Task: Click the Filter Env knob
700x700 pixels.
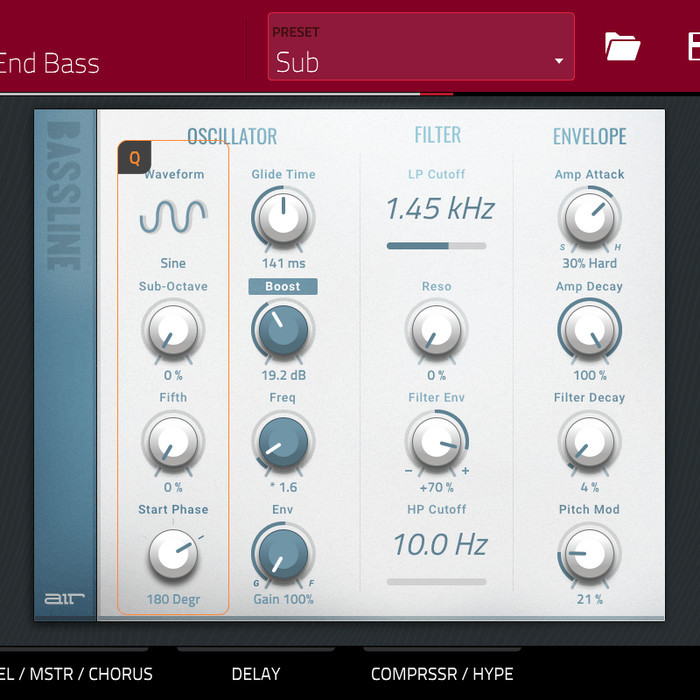Action: pos(437,442)
